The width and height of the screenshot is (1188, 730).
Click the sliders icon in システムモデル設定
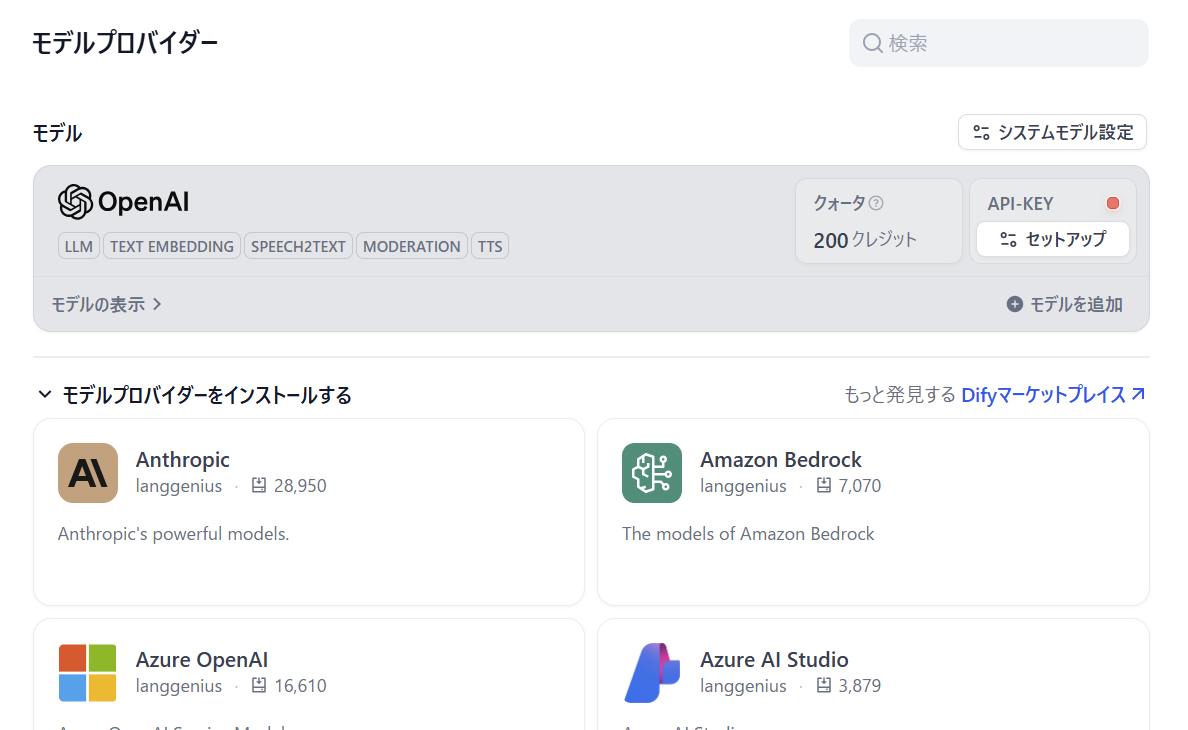(981, 133)
